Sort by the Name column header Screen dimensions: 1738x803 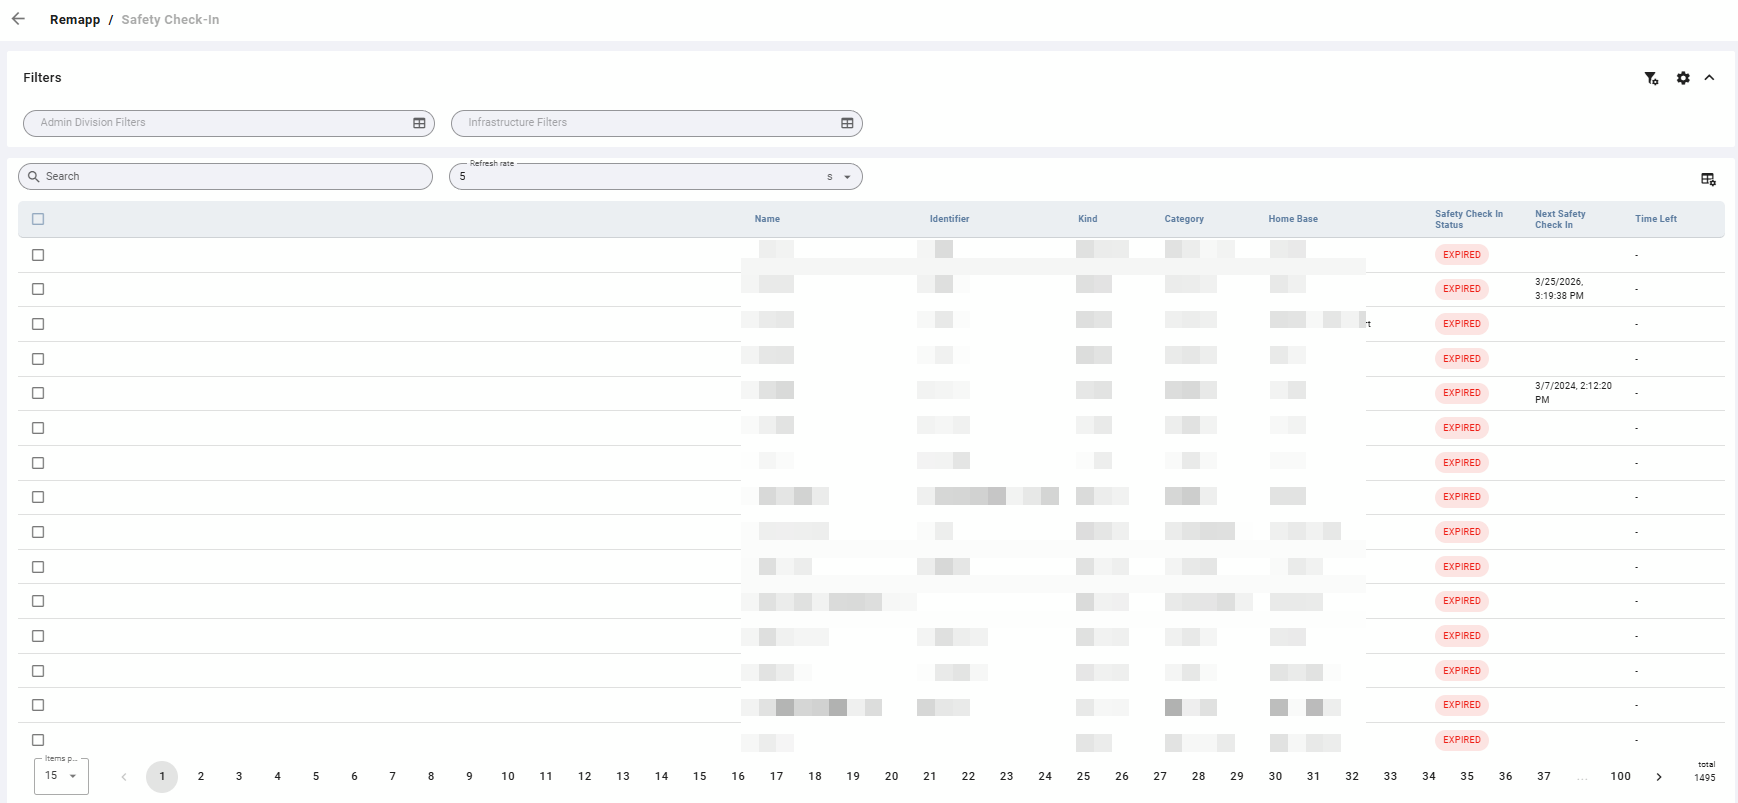coord(767,219)
